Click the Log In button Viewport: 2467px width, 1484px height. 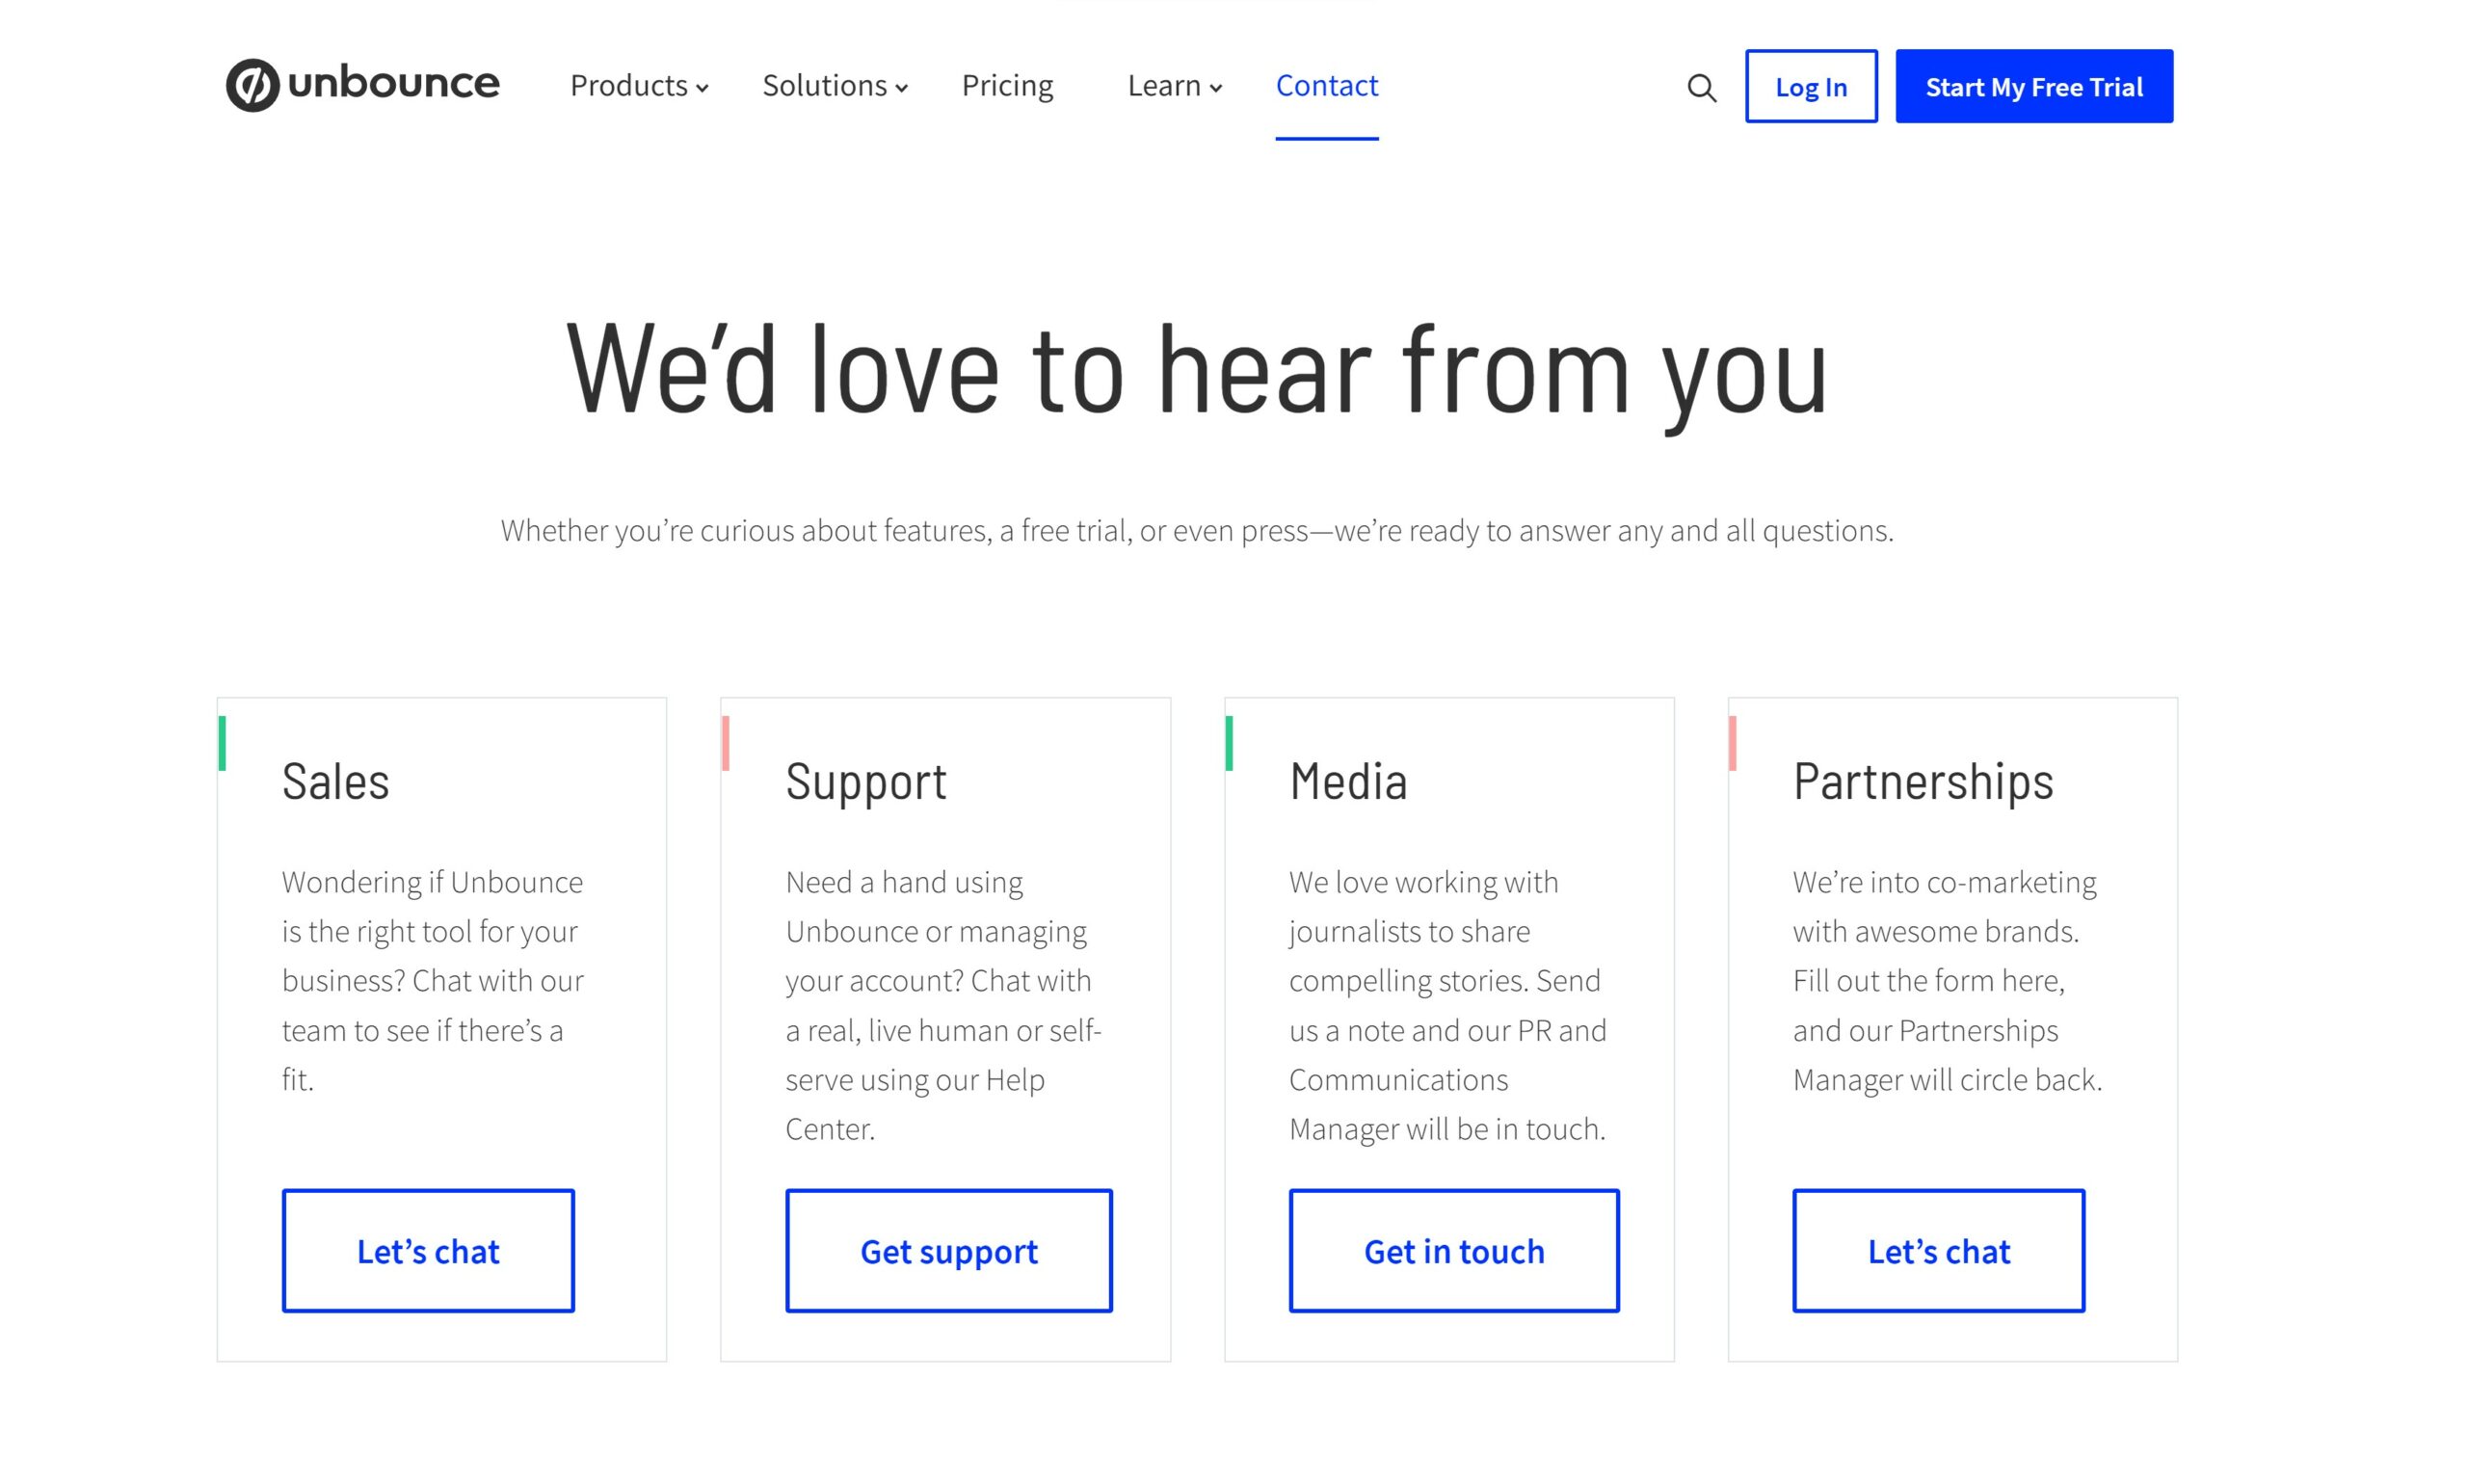(1812, 87)
